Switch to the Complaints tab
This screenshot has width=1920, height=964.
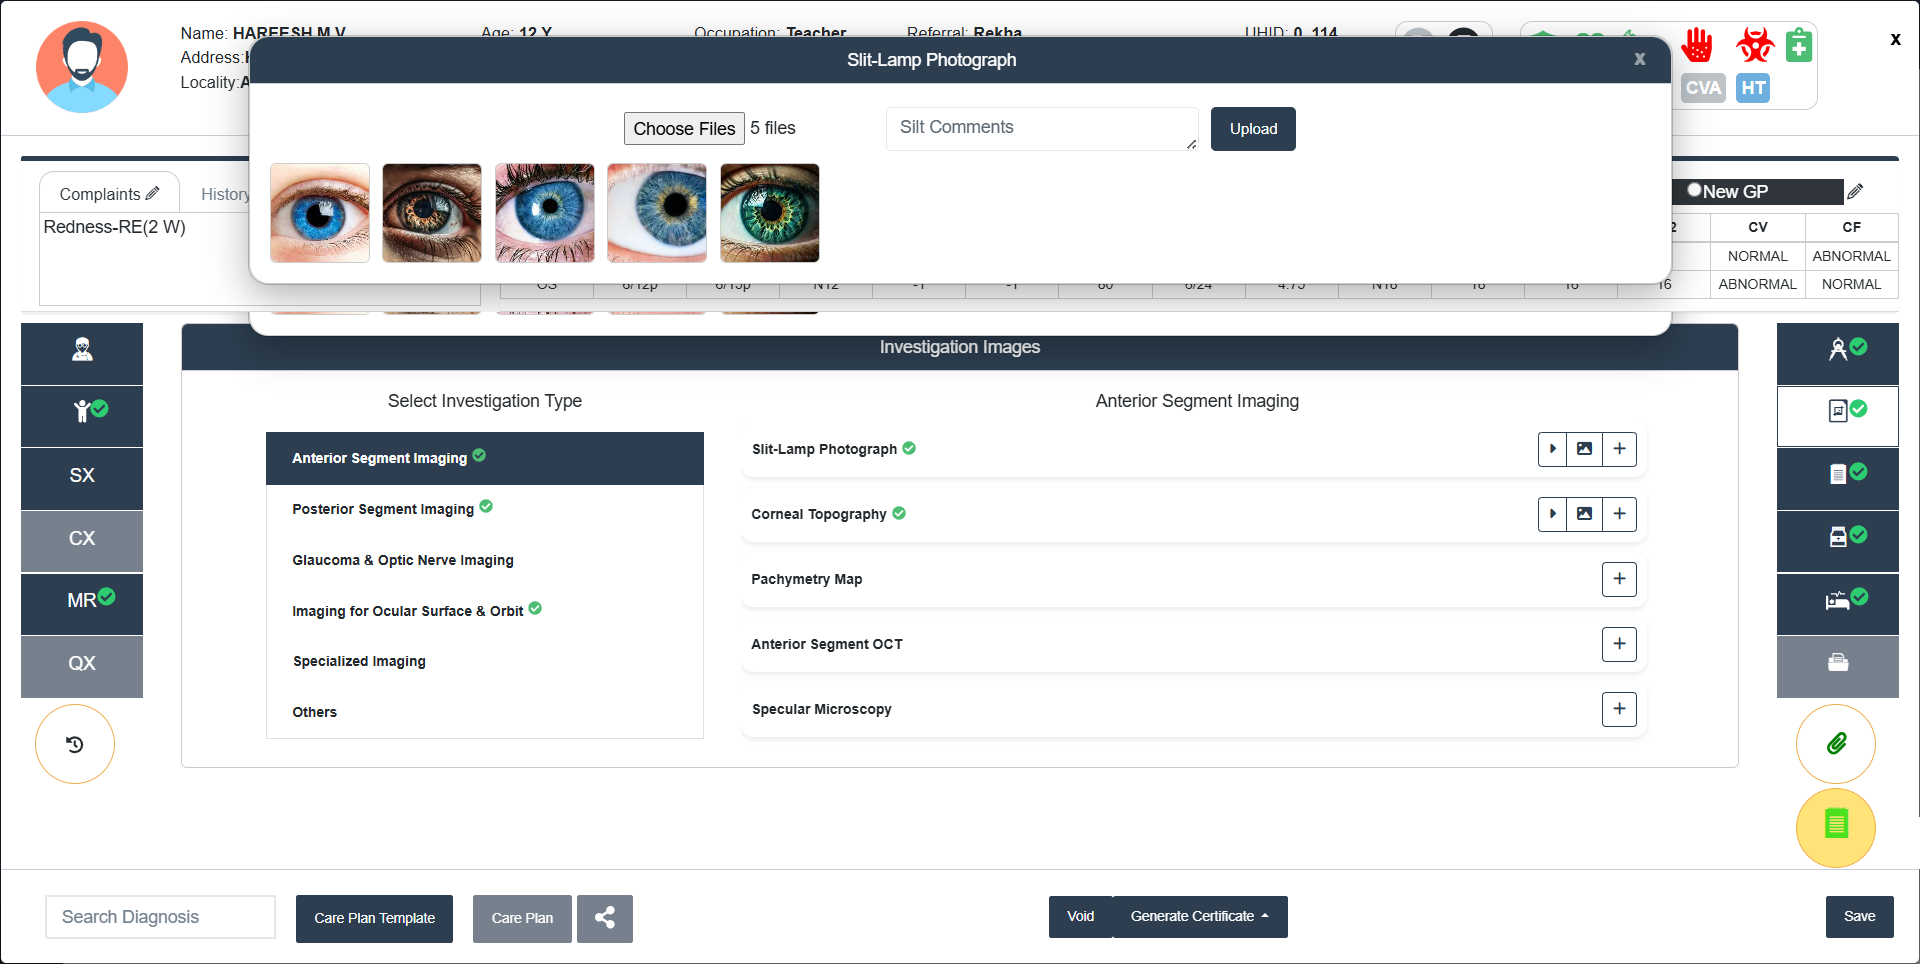click(x=108, y=194)
